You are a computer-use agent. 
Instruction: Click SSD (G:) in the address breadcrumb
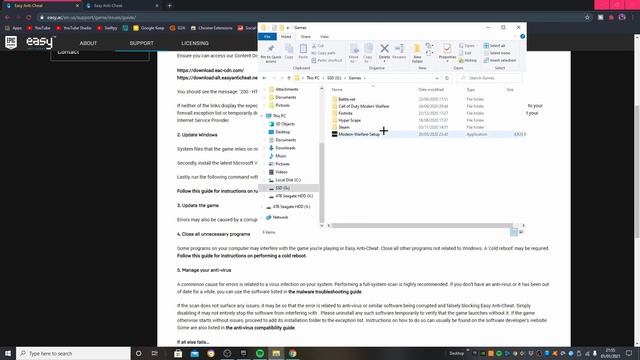[334, 78]
